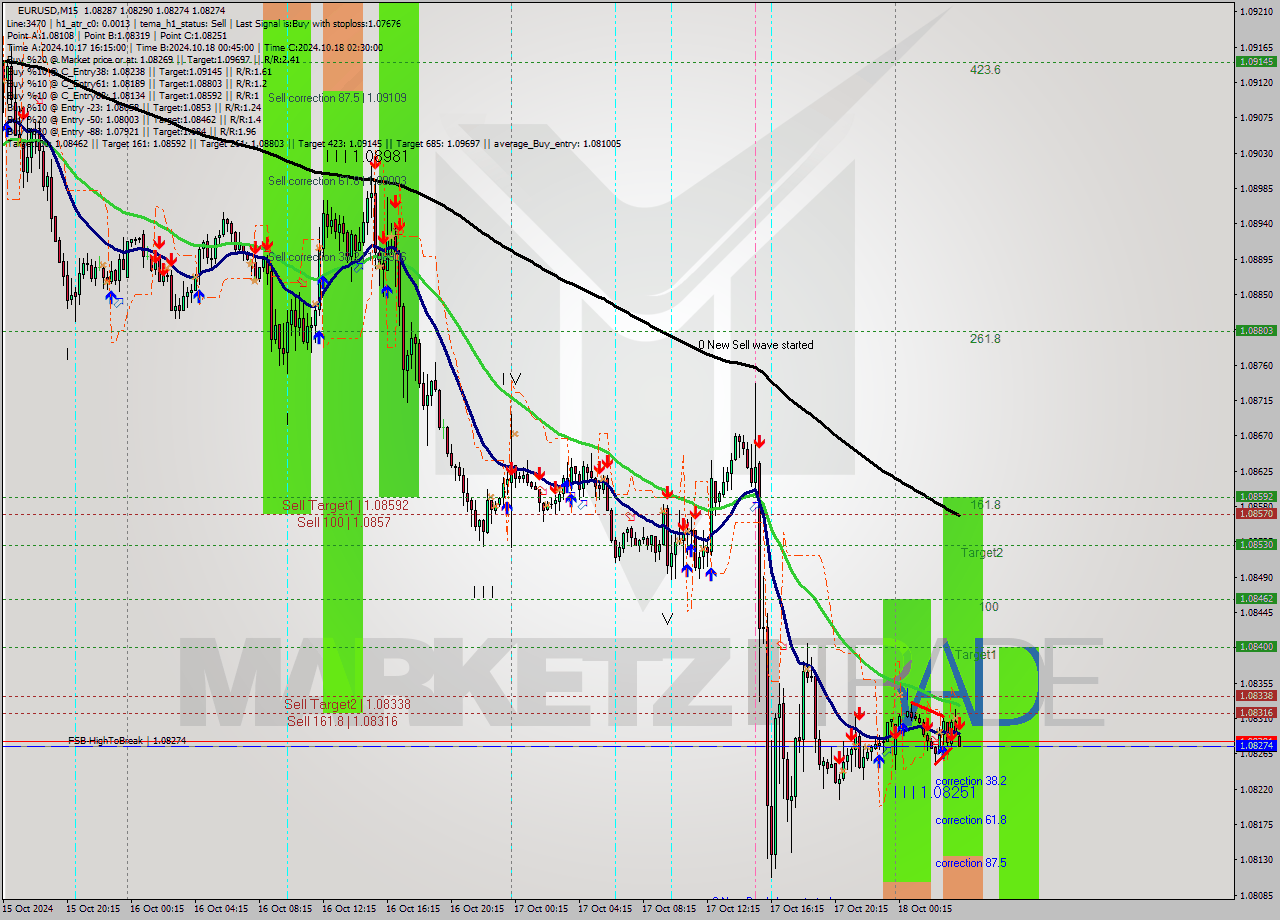Click the 'correction 87.5' blue label

click(x=970, y=863)
